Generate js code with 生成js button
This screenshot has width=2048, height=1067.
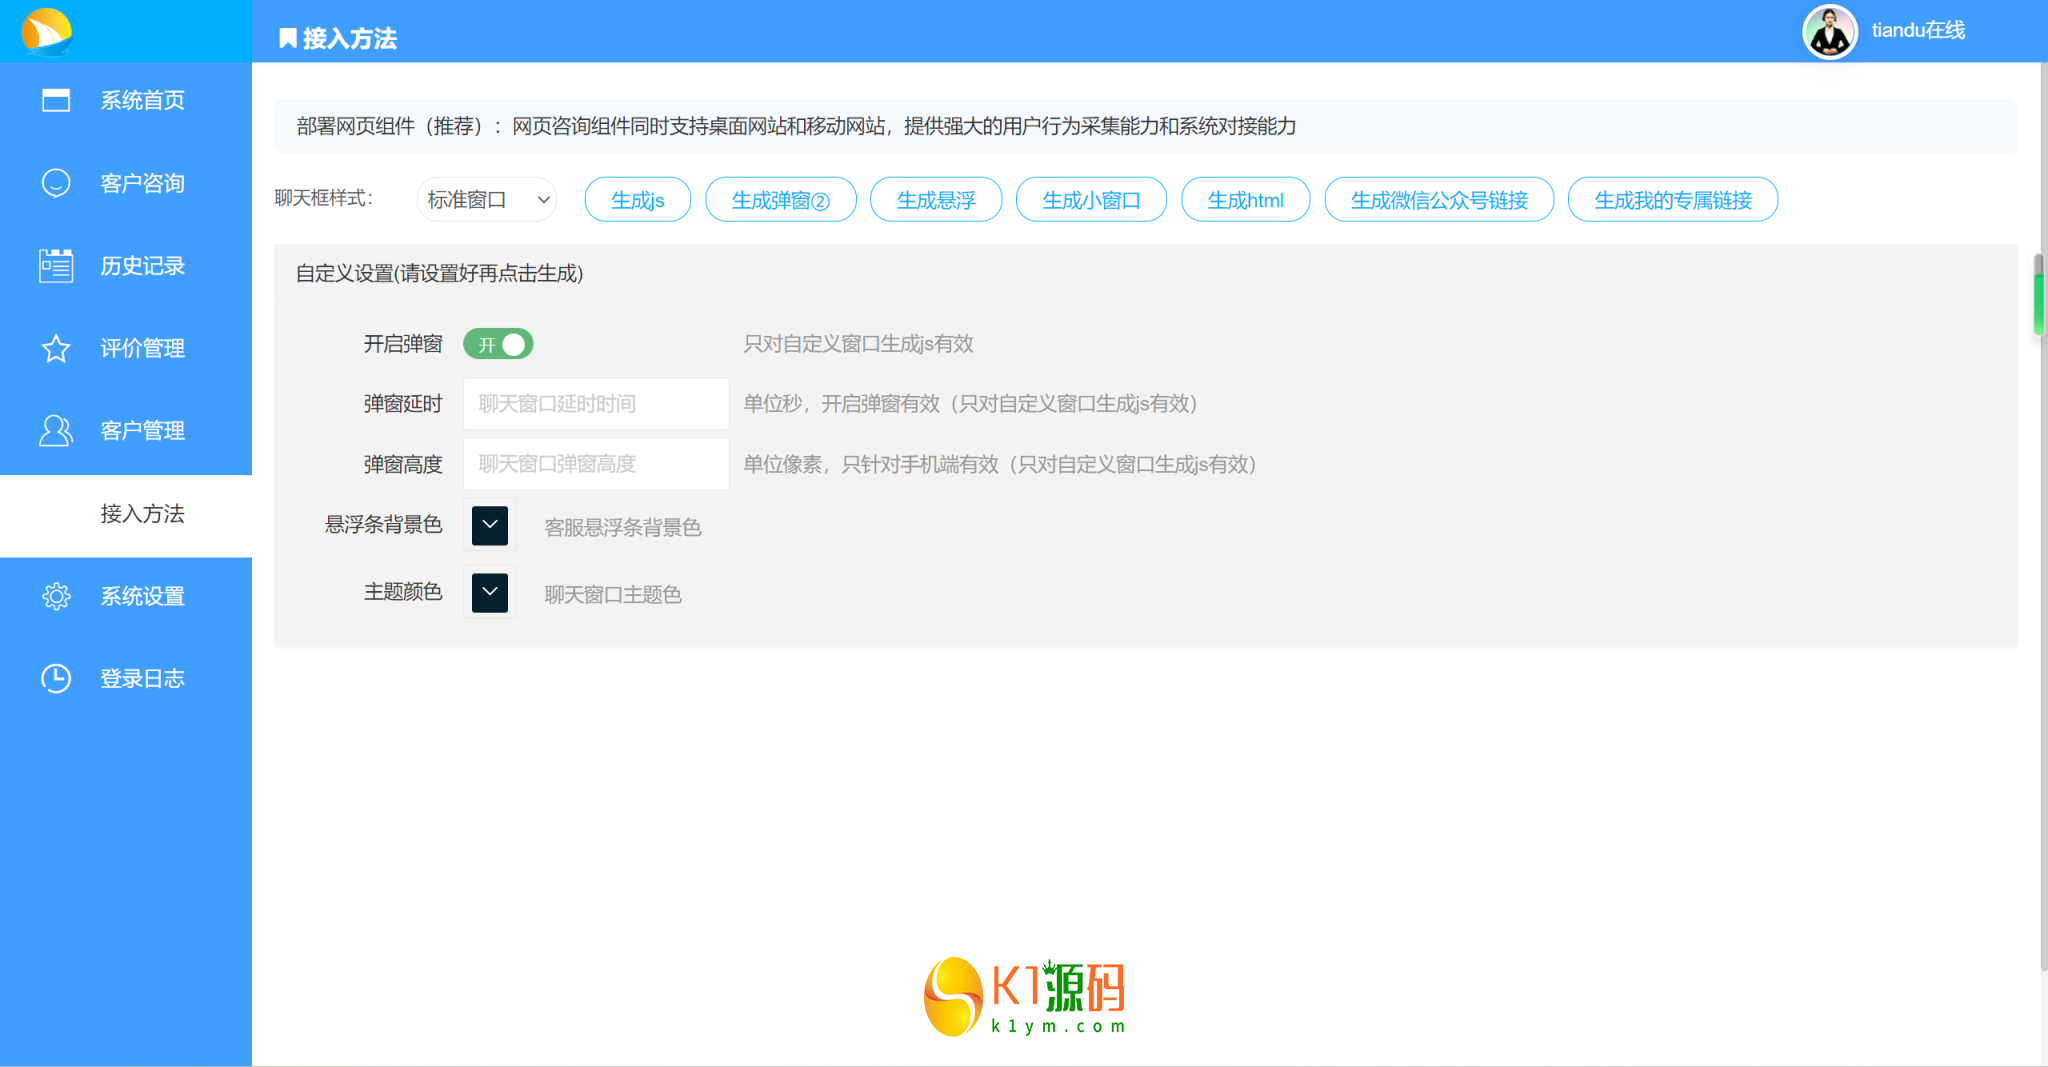pos(637,199)
